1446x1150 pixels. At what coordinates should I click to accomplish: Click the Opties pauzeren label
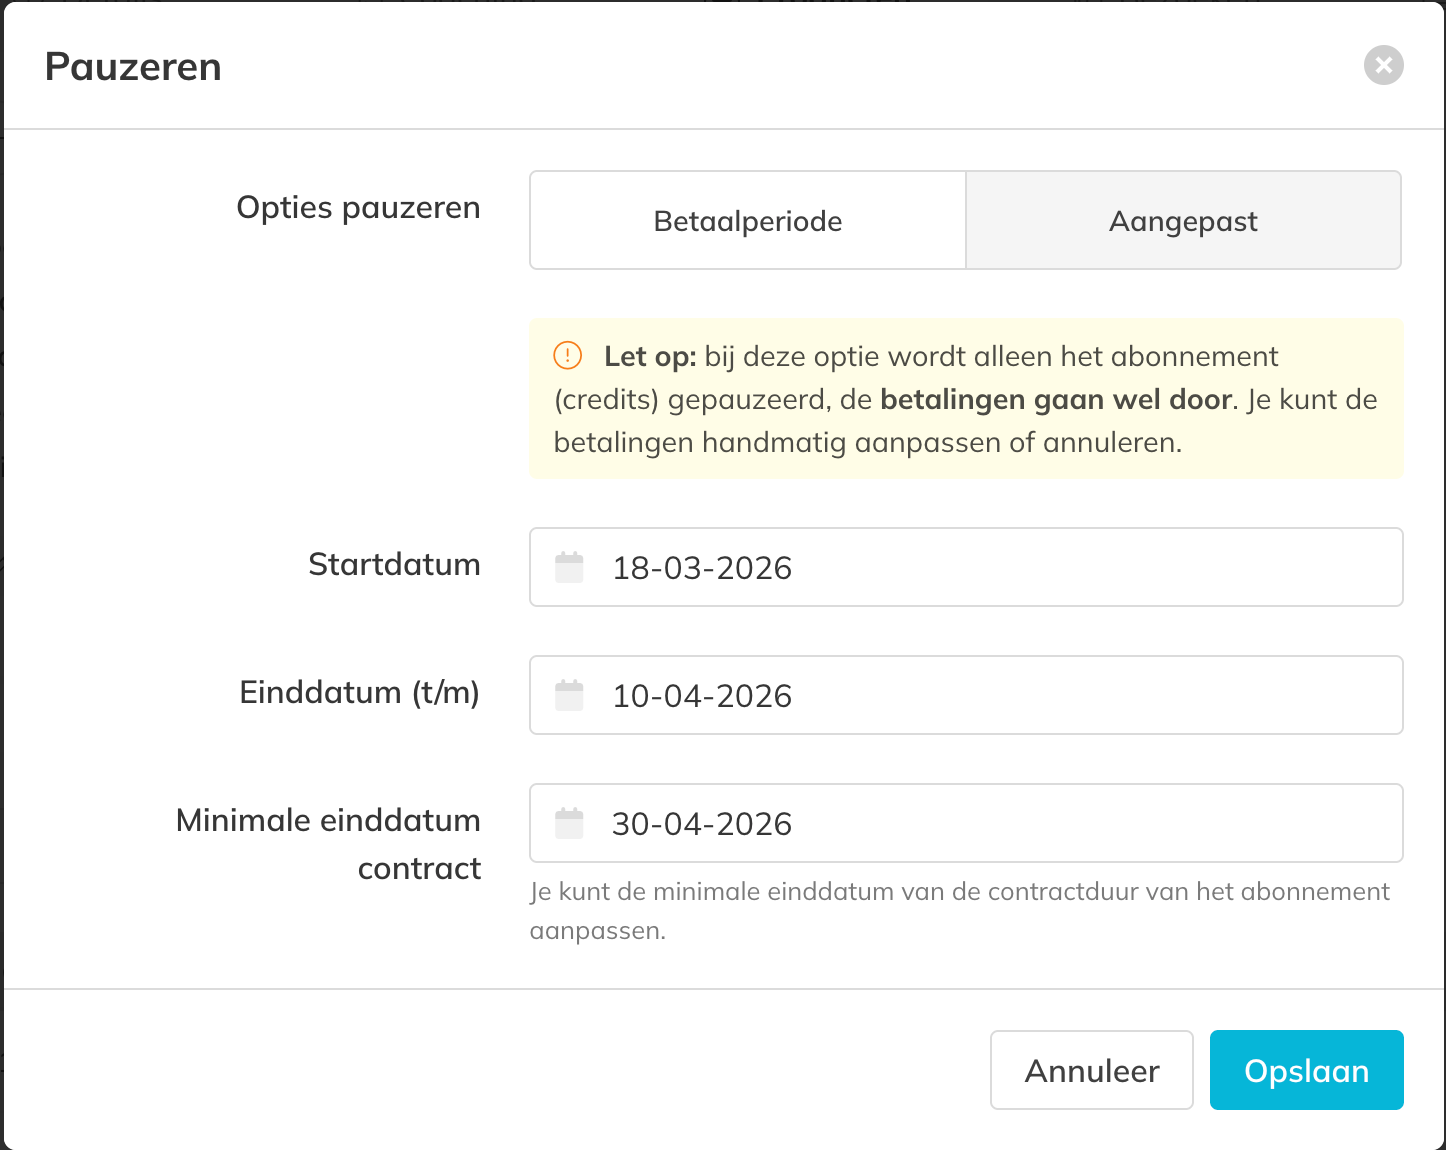click(358, 208)
